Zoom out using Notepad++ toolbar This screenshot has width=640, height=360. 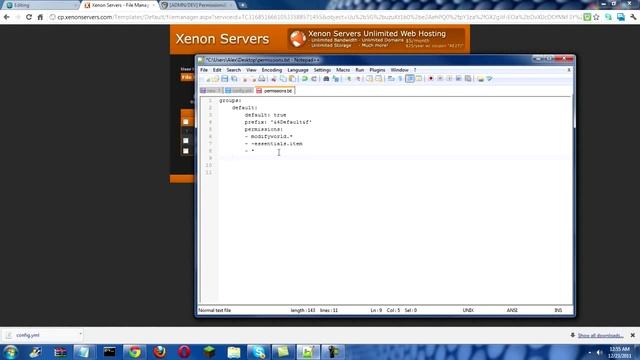(x=358, y=78)
